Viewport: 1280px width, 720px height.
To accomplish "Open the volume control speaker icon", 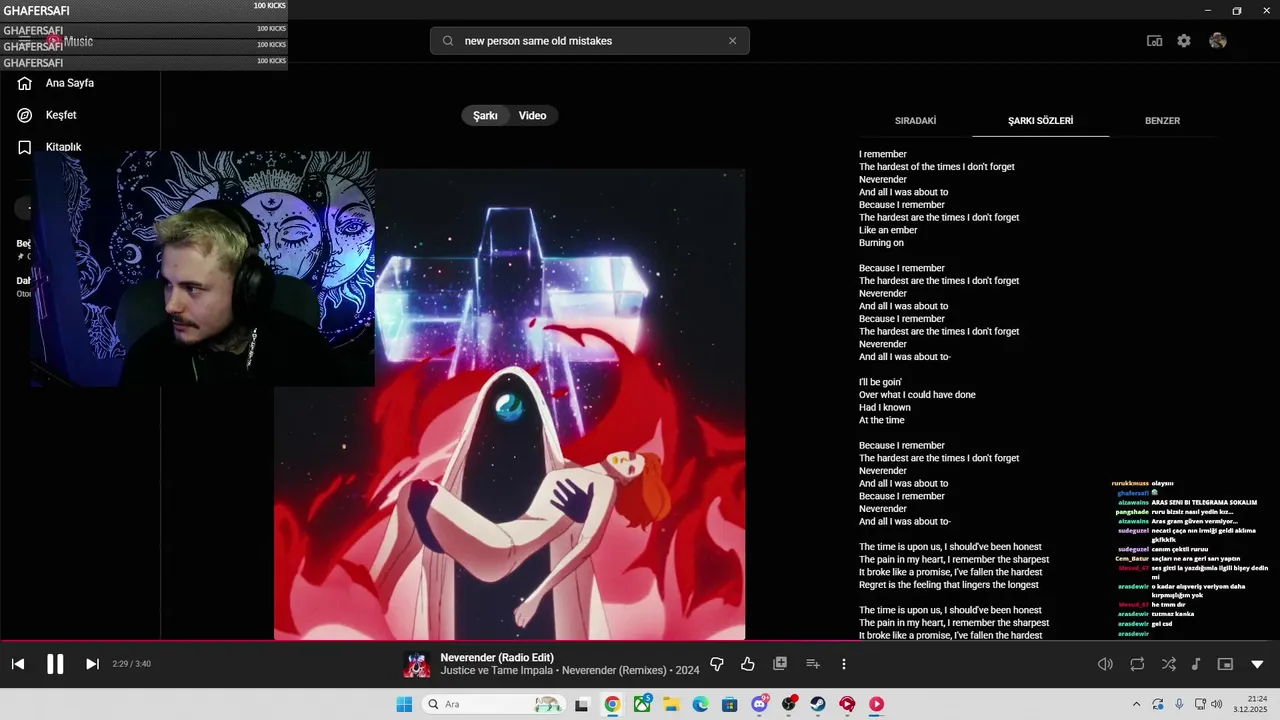I will point(1105,664).
